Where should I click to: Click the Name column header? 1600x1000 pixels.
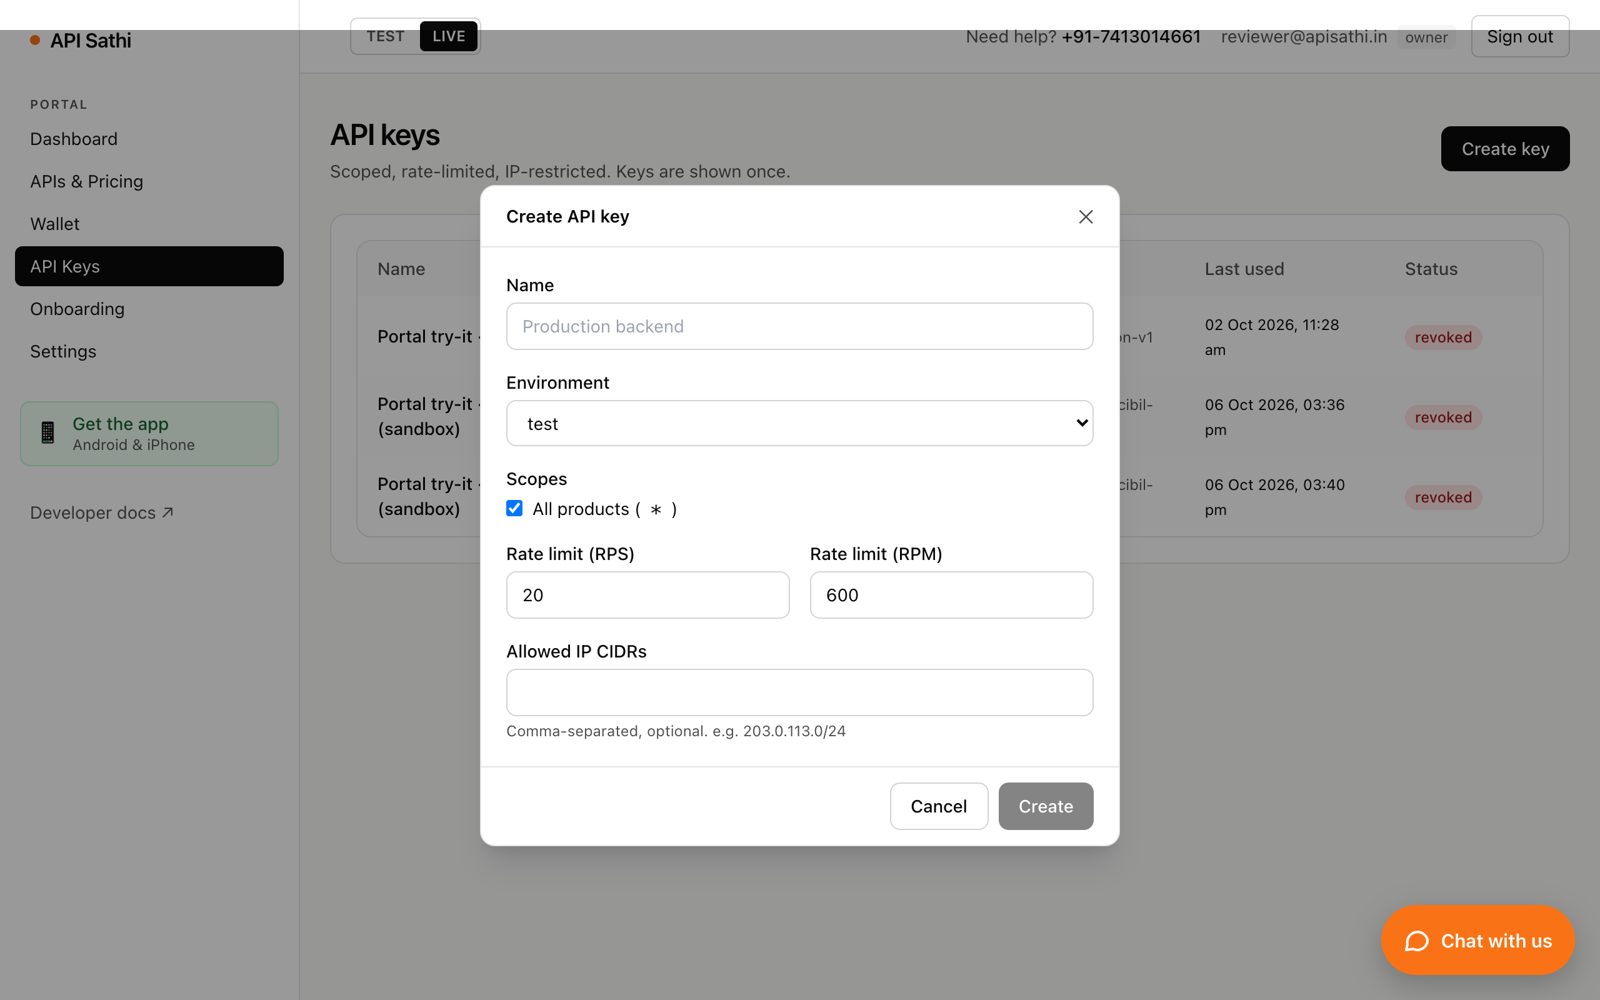pyautogui.click(x=401, y=269)
